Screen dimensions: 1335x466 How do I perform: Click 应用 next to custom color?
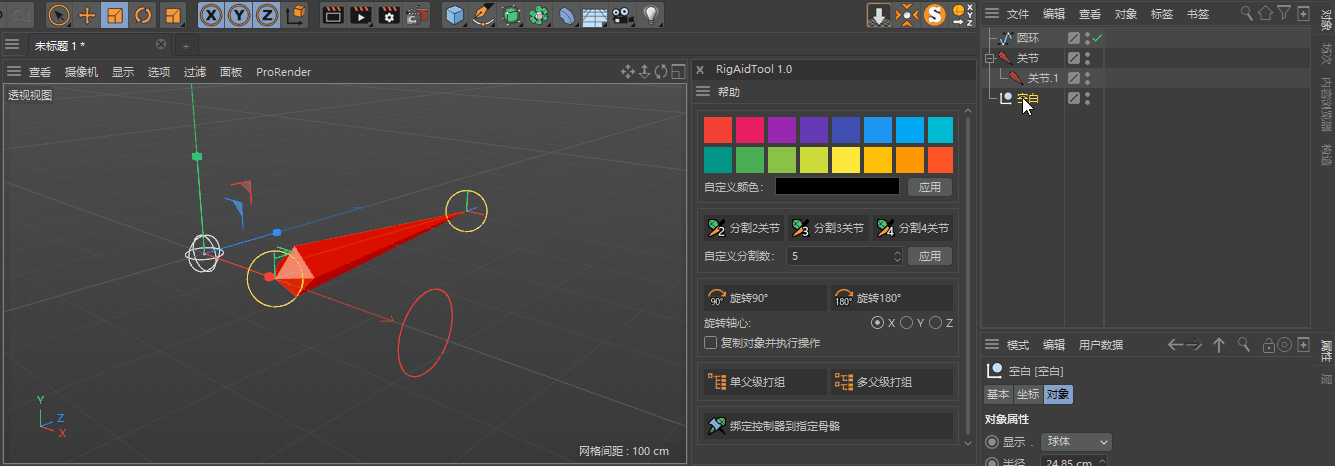(930, 187)
